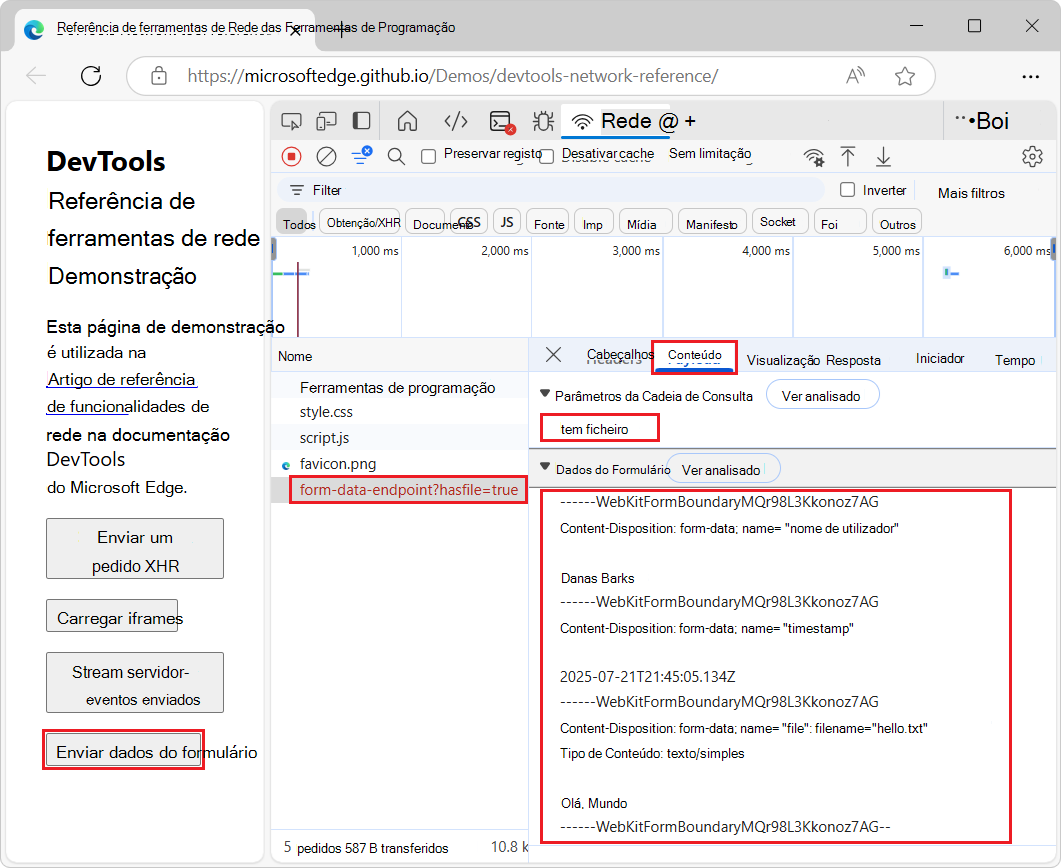Stop recording network log

tap(291, 156)
